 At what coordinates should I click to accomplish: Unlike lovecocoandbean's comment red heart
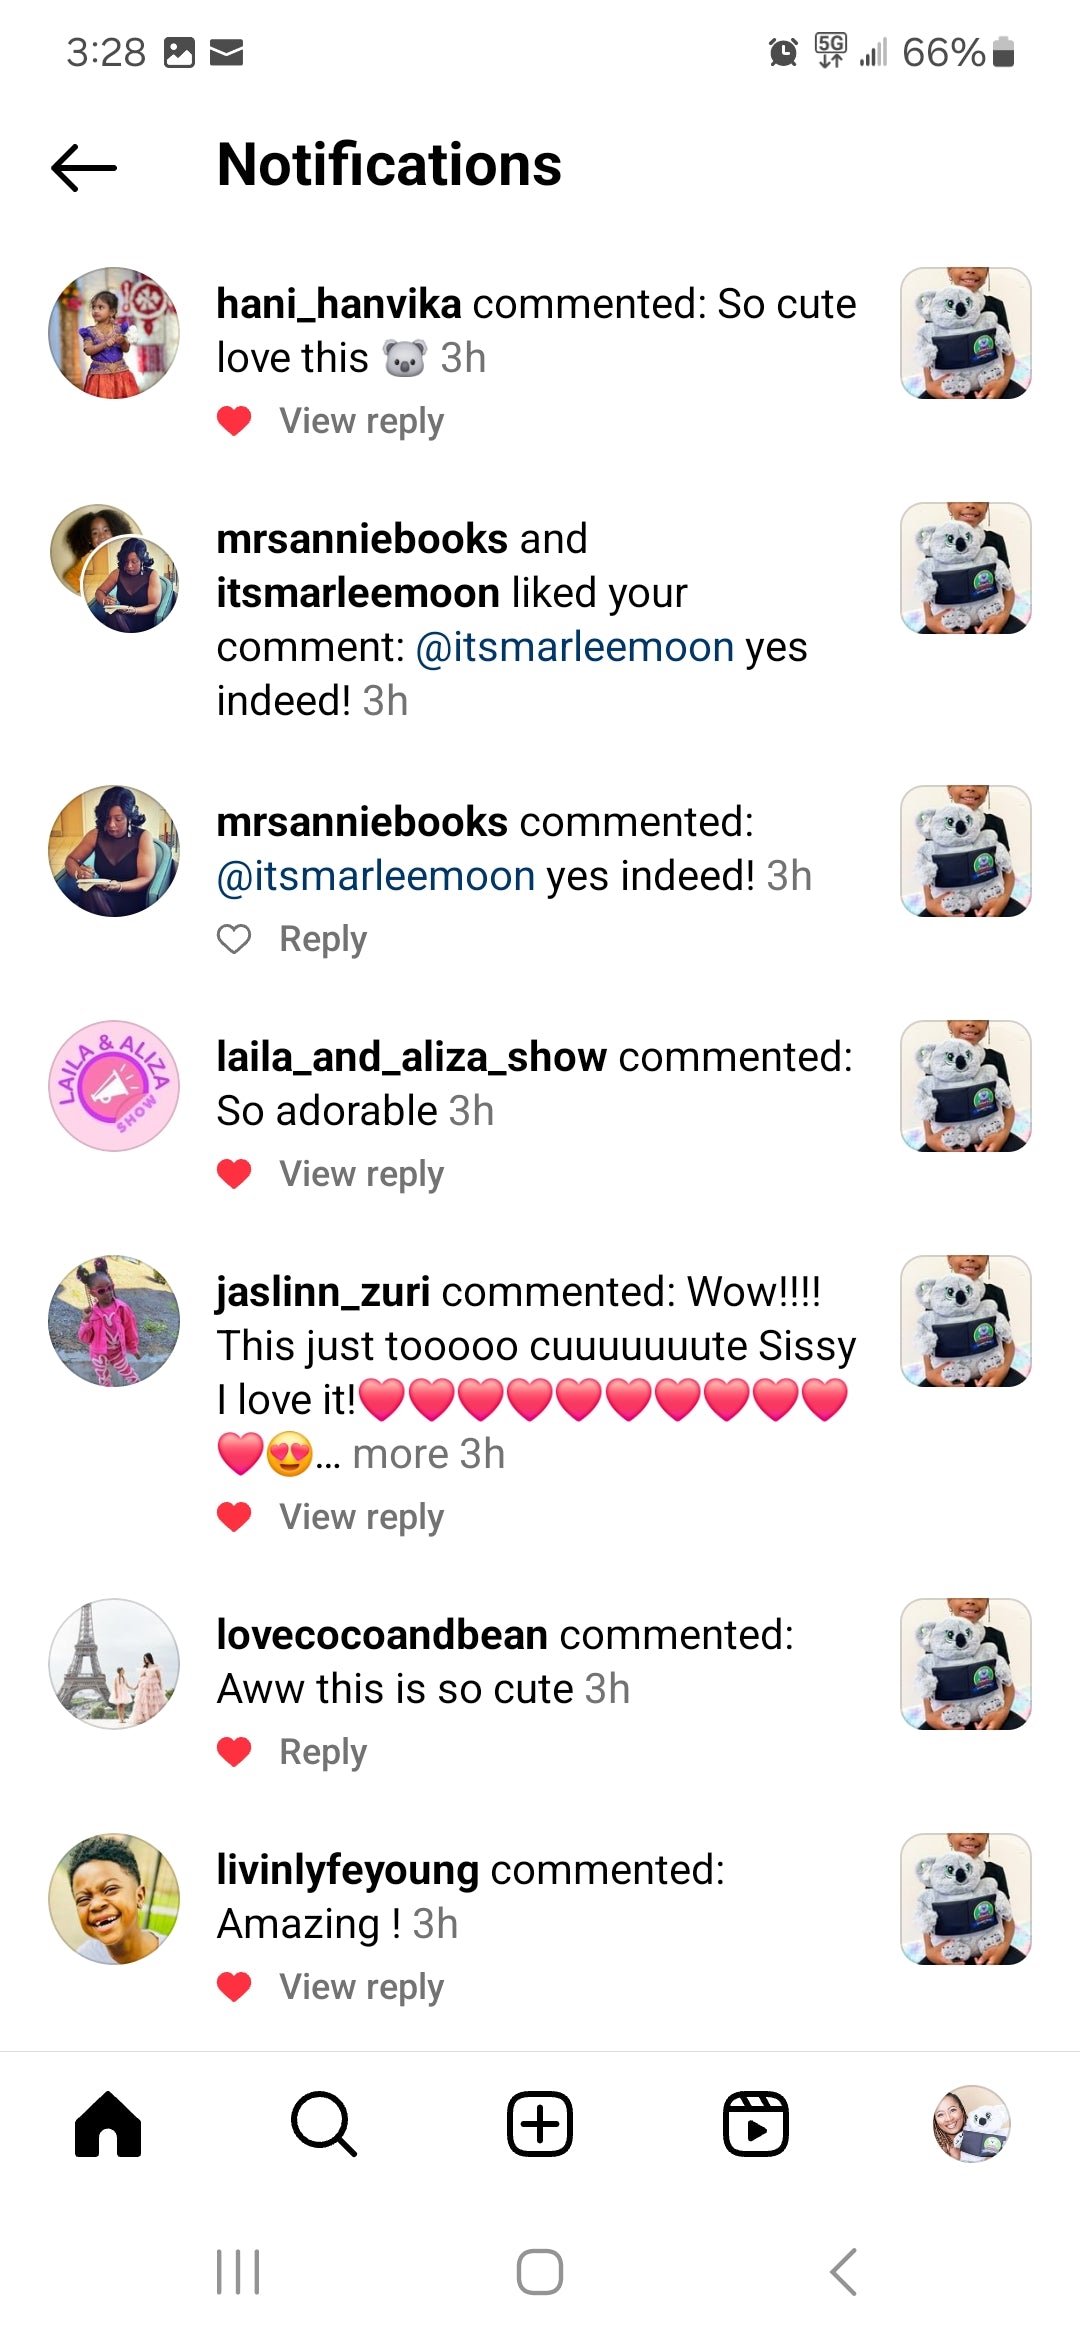pyautogui.click(x=234, y=1752)
